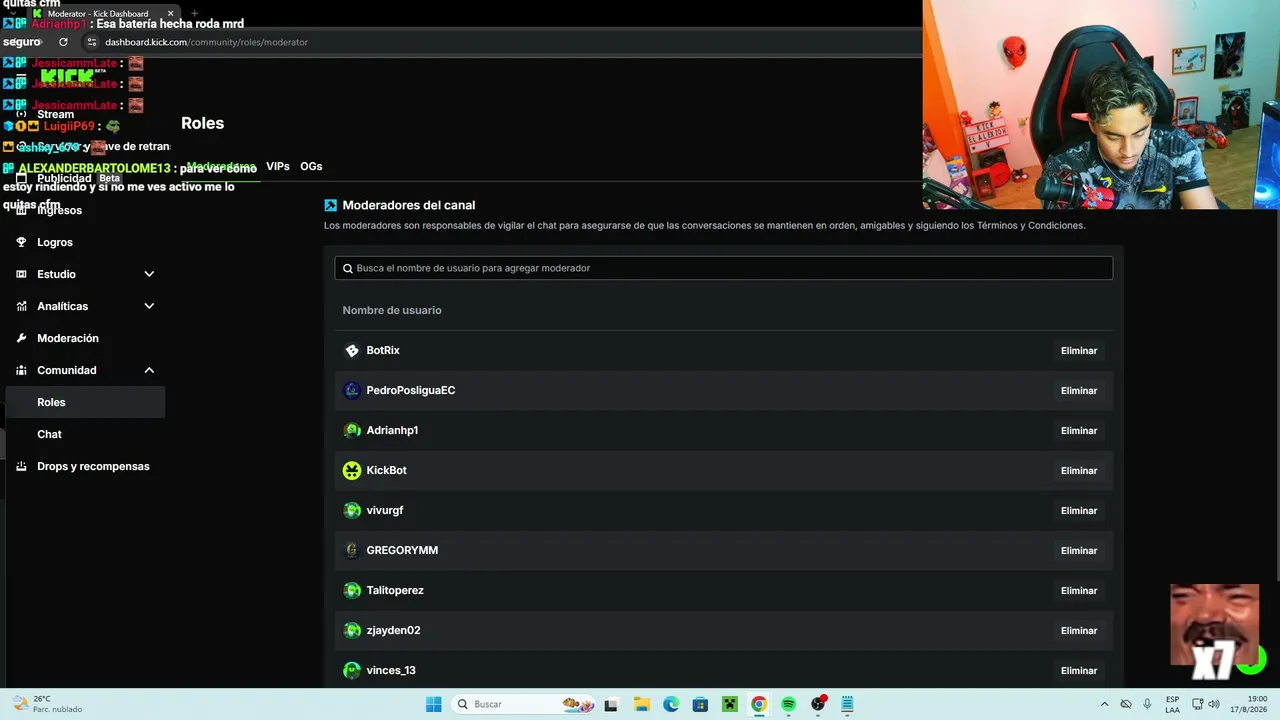Remove GREGORYMM as moderator
Viewport: 1280px width, 720px height.
[1079, 551]
